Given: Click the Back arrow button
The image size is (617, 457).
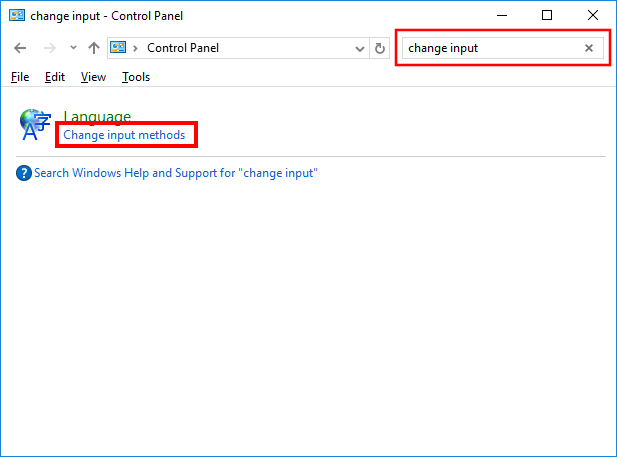Looking at the screenshot, I should (x=20, y=48).
